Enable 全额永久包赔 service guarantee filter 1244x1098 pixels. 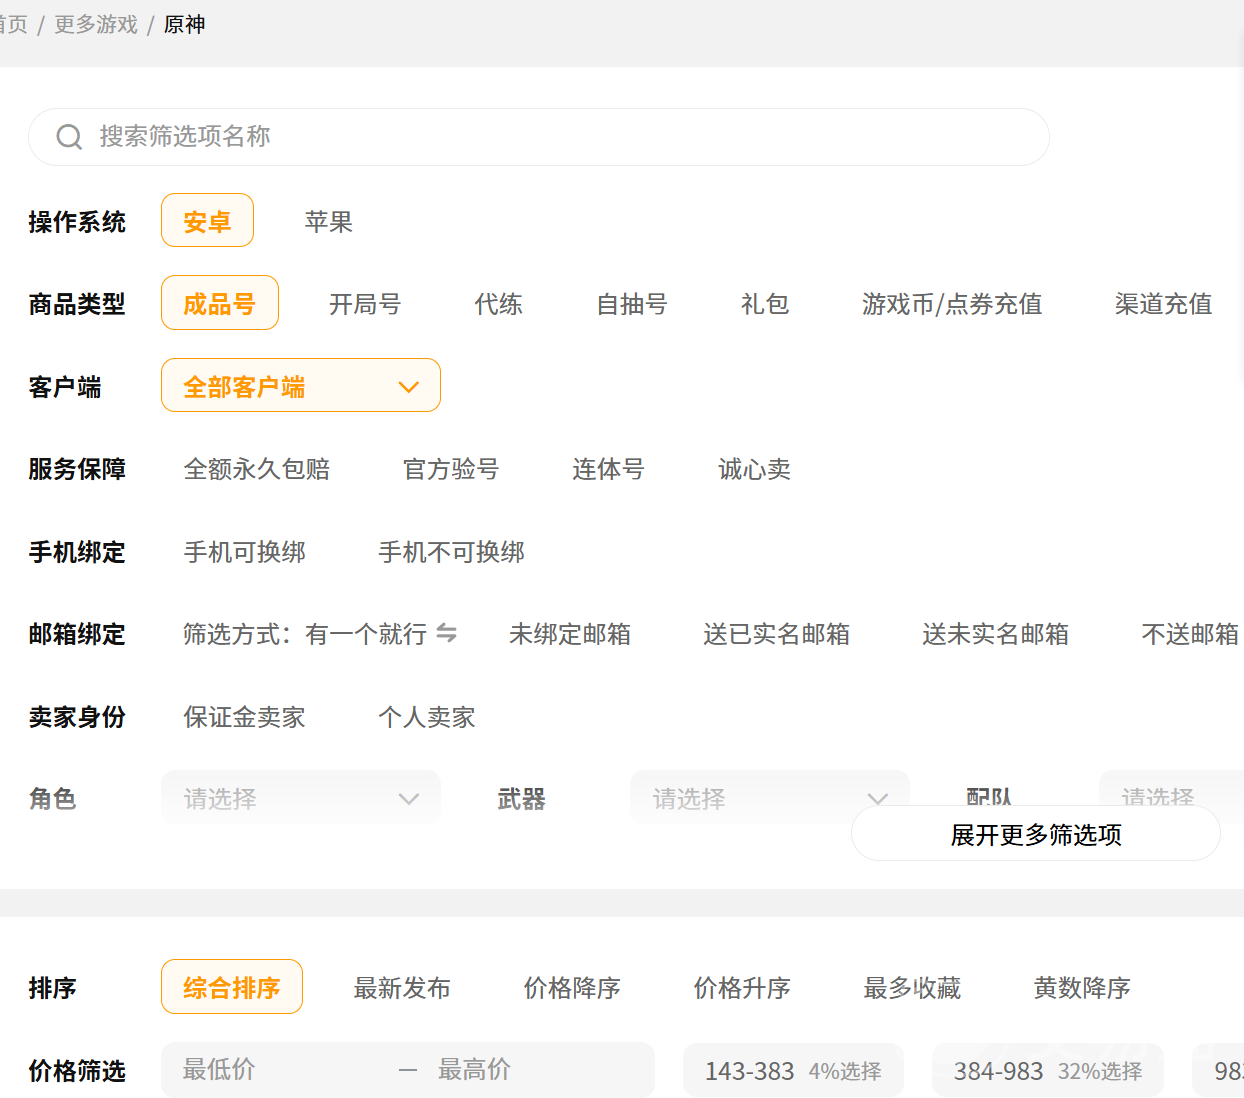point(257,469)
